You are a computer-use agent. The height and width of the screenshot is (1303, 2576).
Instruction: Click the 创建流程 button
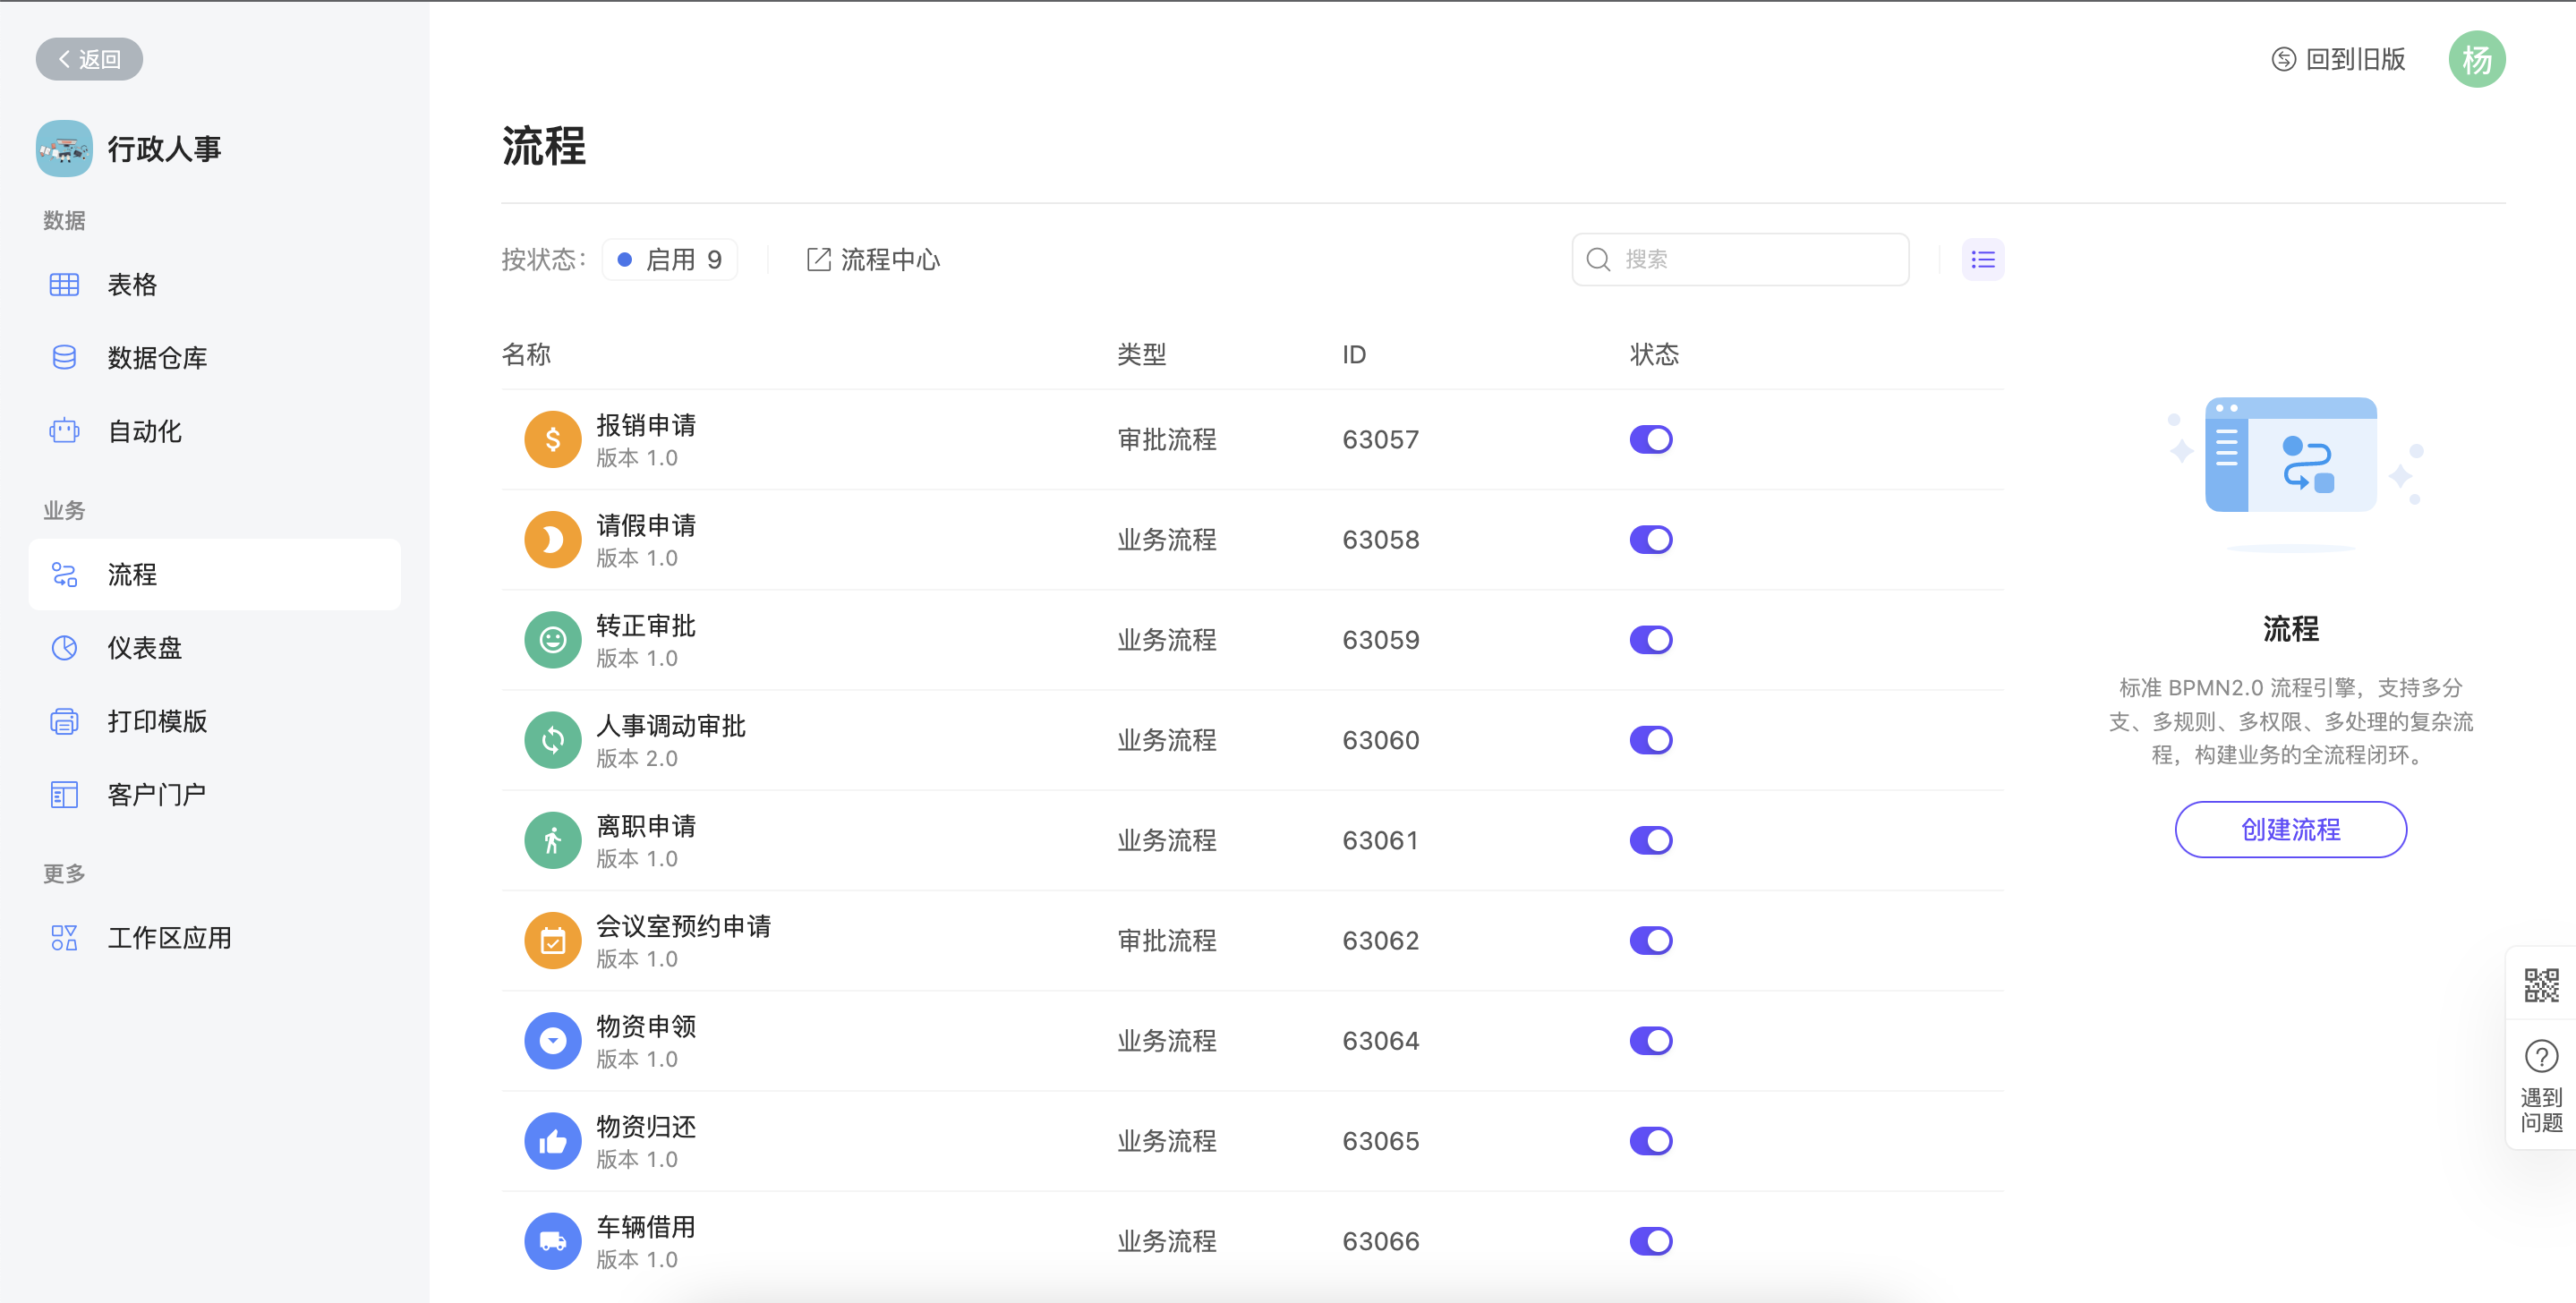click(2289, 829)
